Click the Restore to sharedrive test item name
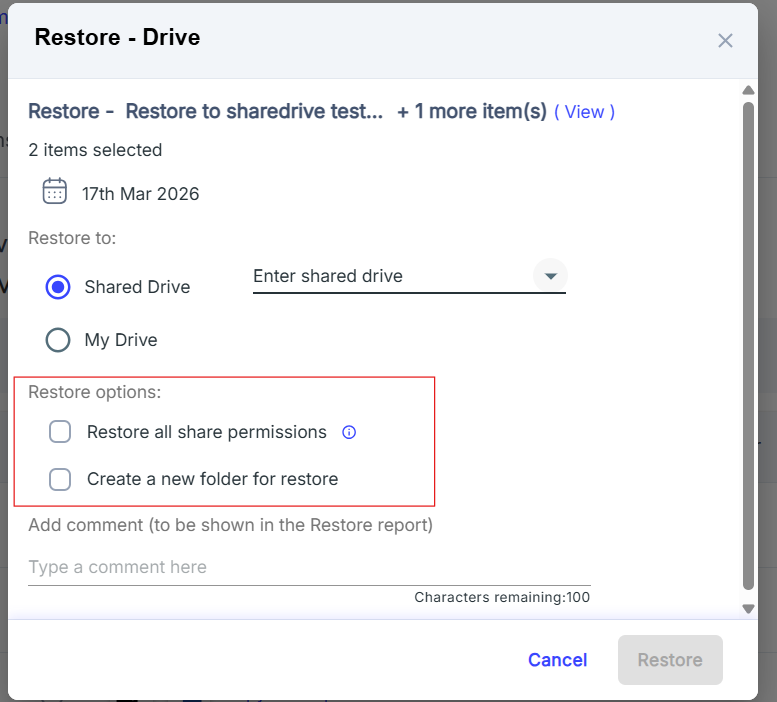 (x=254, y=112)
